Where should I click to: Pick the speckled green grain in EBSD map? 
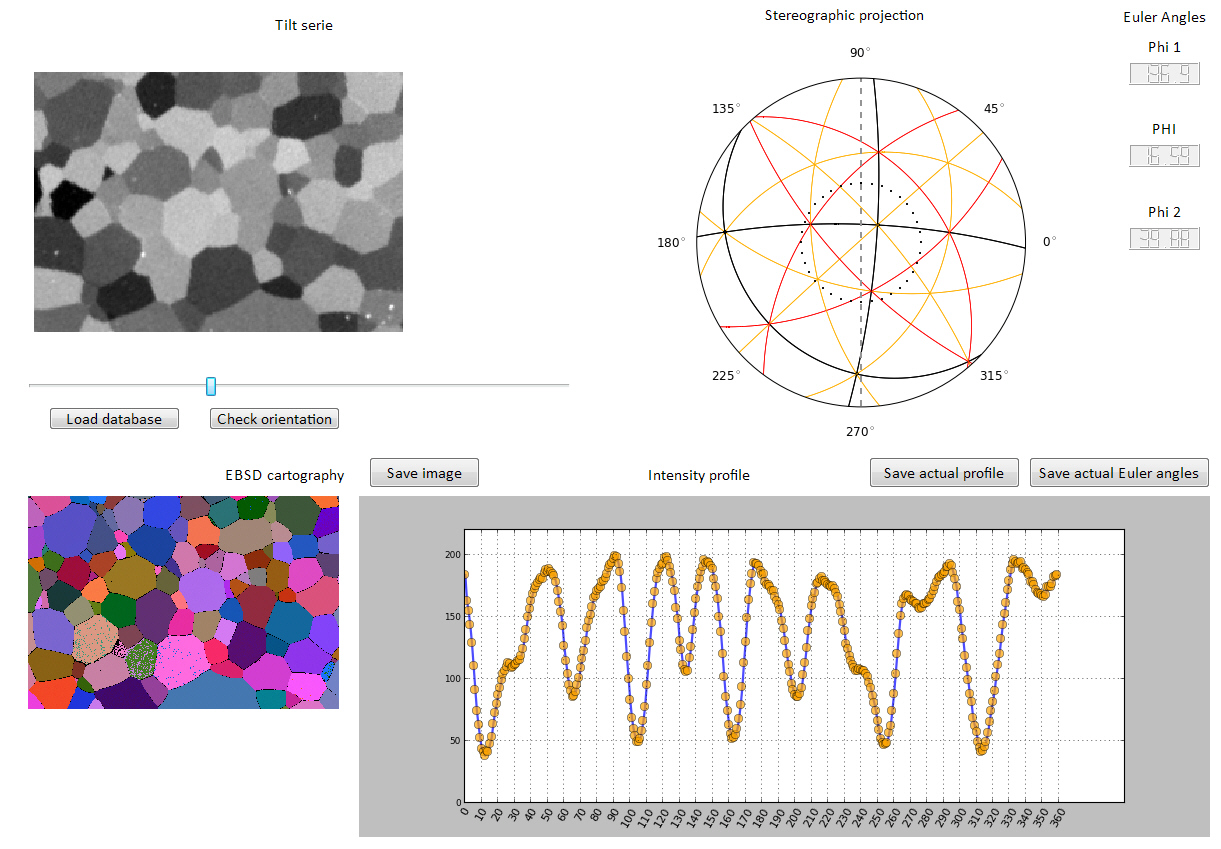point(144,657)
